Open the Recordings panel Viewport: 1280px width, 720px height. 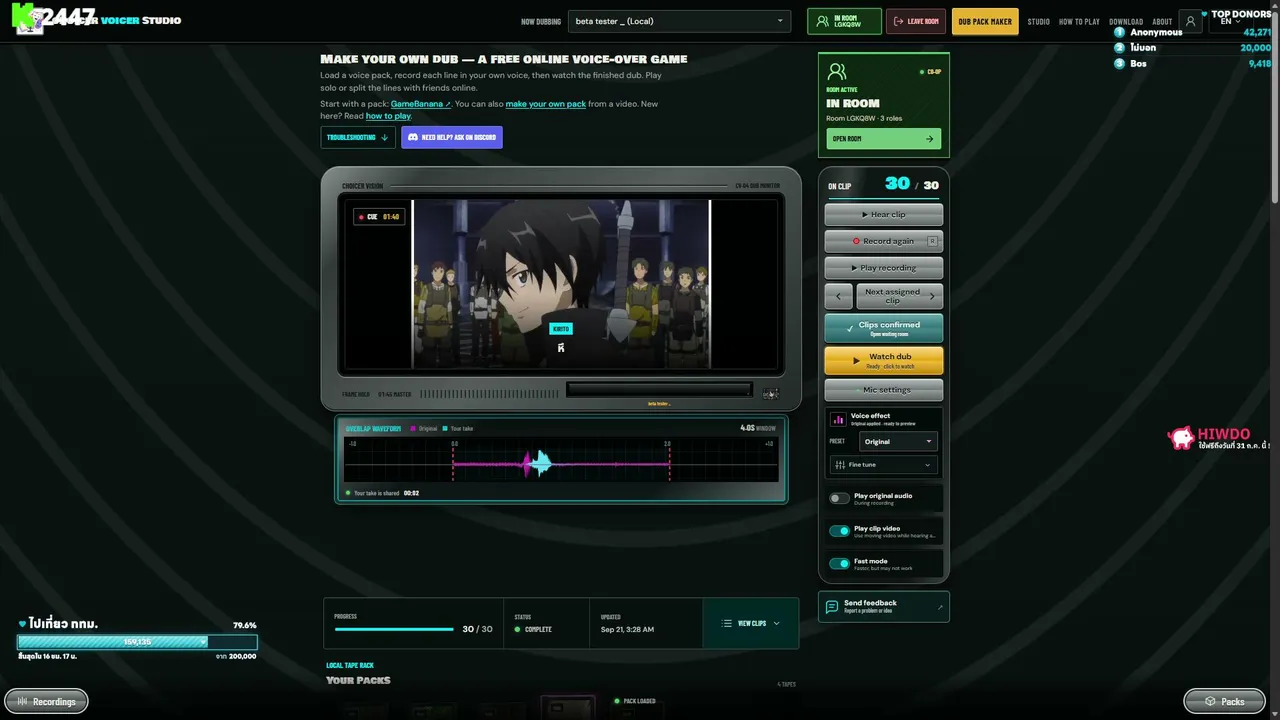coord(46,701)
